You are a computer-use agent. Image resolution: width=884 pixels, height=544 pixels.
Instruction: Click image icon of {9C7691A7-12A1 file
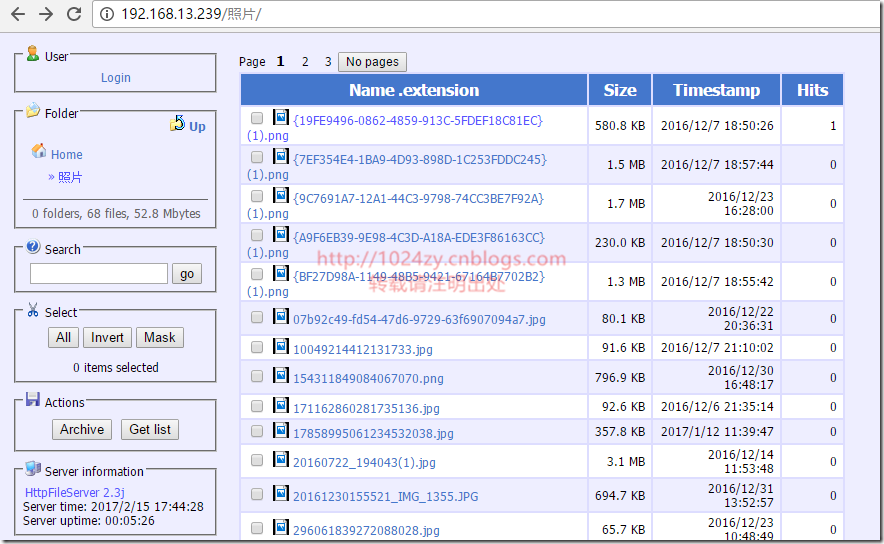(x=280, y=195)
